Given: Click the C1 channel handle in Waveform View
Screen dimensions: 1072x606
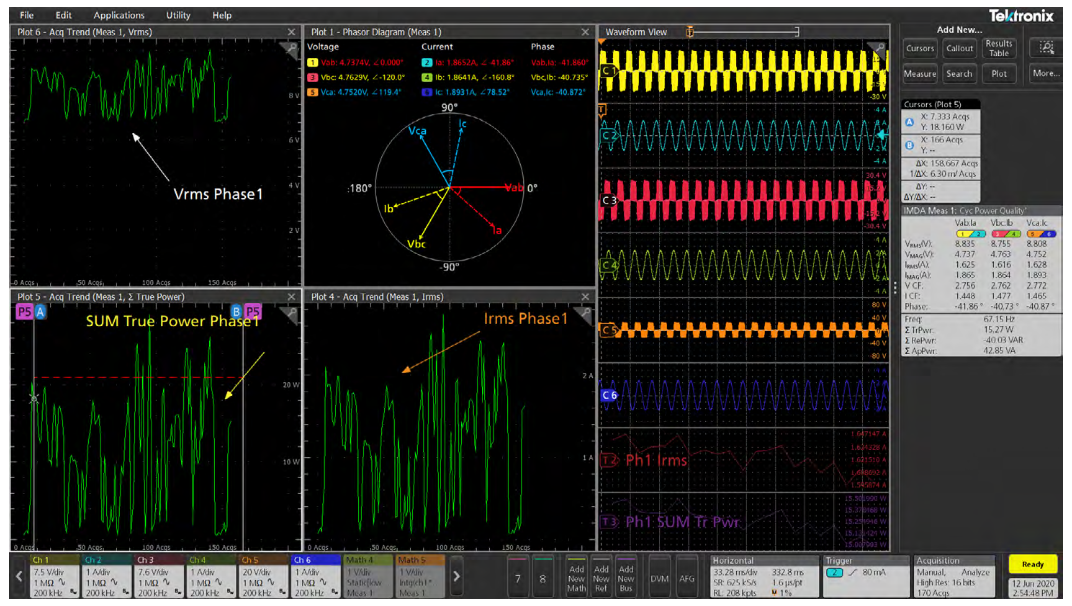Looking at the screenshot, I should point(607,72).
